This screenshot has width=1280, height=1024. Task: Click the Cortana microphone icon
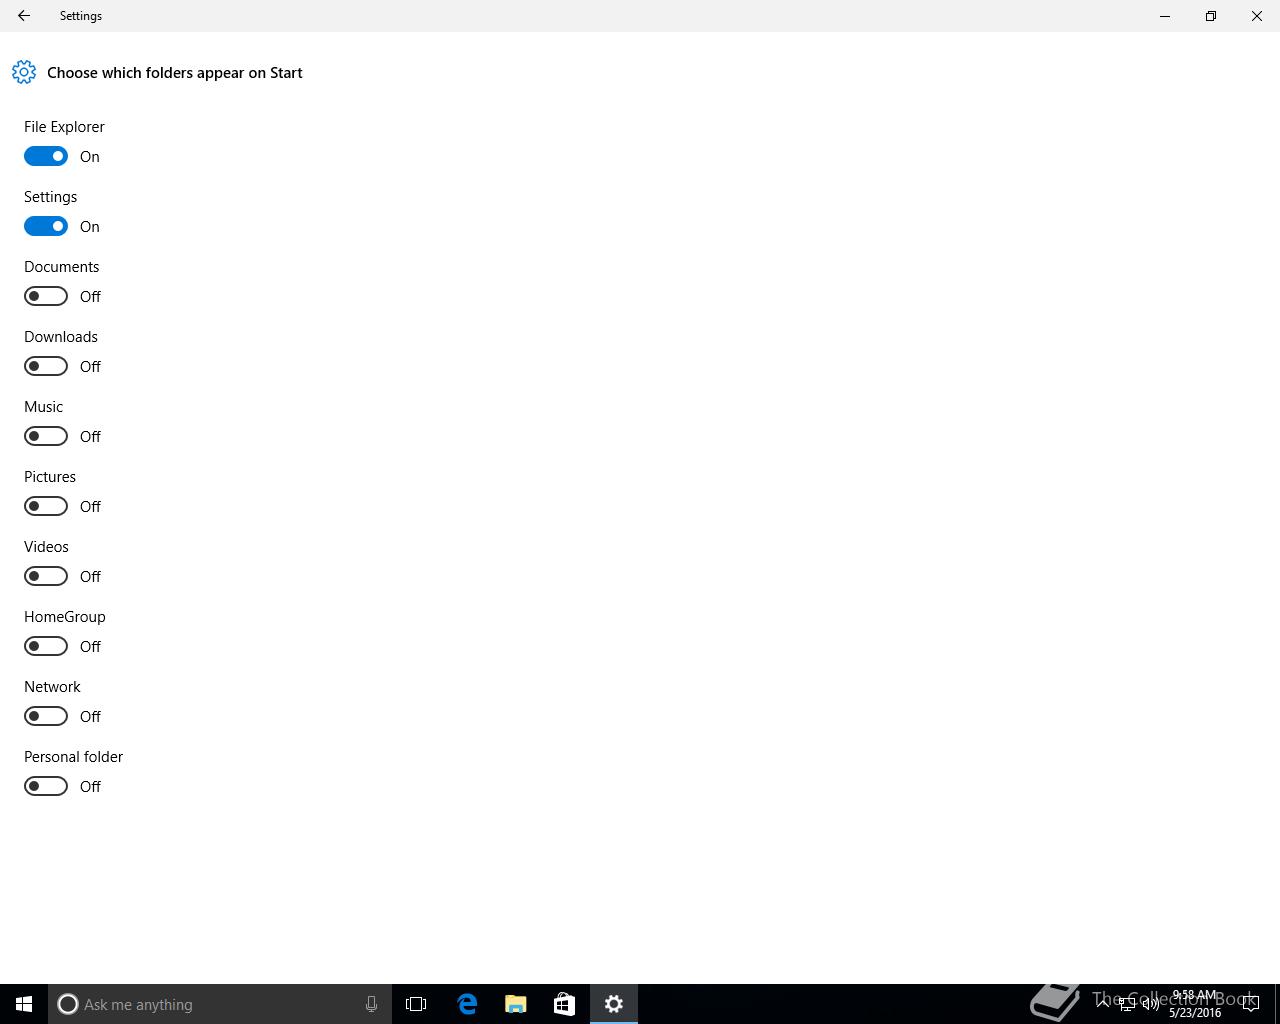371,1004
